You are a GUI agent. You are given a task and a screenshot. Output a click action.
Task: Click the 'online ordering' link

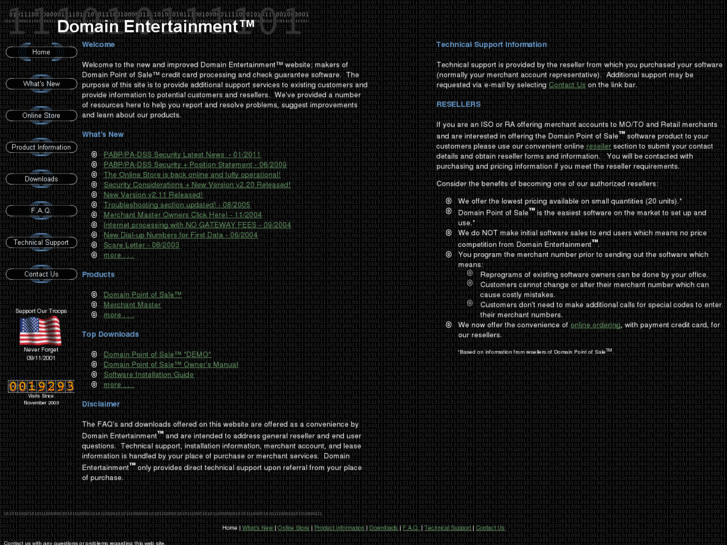[x=595, y=325]
